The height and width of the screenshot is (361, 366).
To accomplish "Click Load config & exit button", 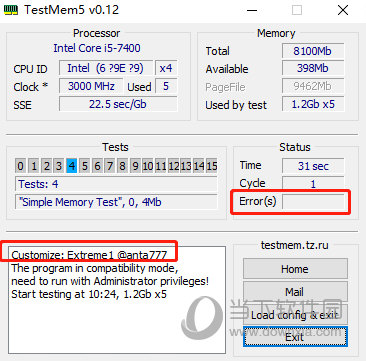I will [295, 314].
